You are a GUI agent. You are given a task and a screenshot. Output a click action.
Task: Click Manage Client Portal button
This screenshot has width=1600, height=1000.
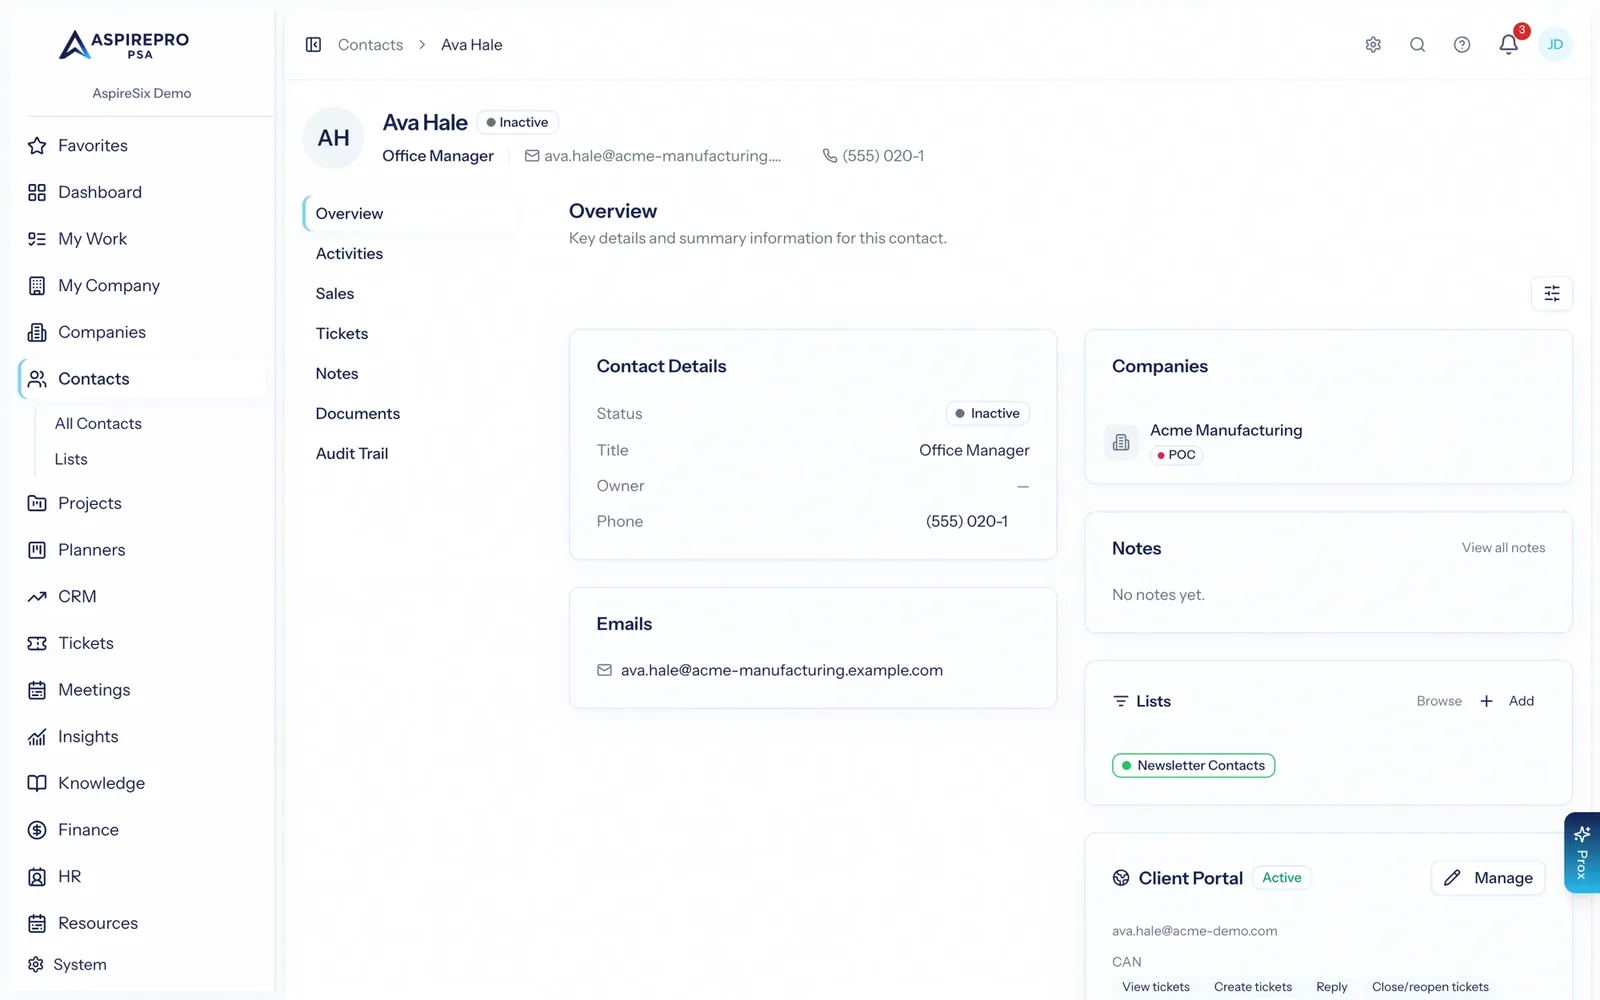click(1488, 878)
